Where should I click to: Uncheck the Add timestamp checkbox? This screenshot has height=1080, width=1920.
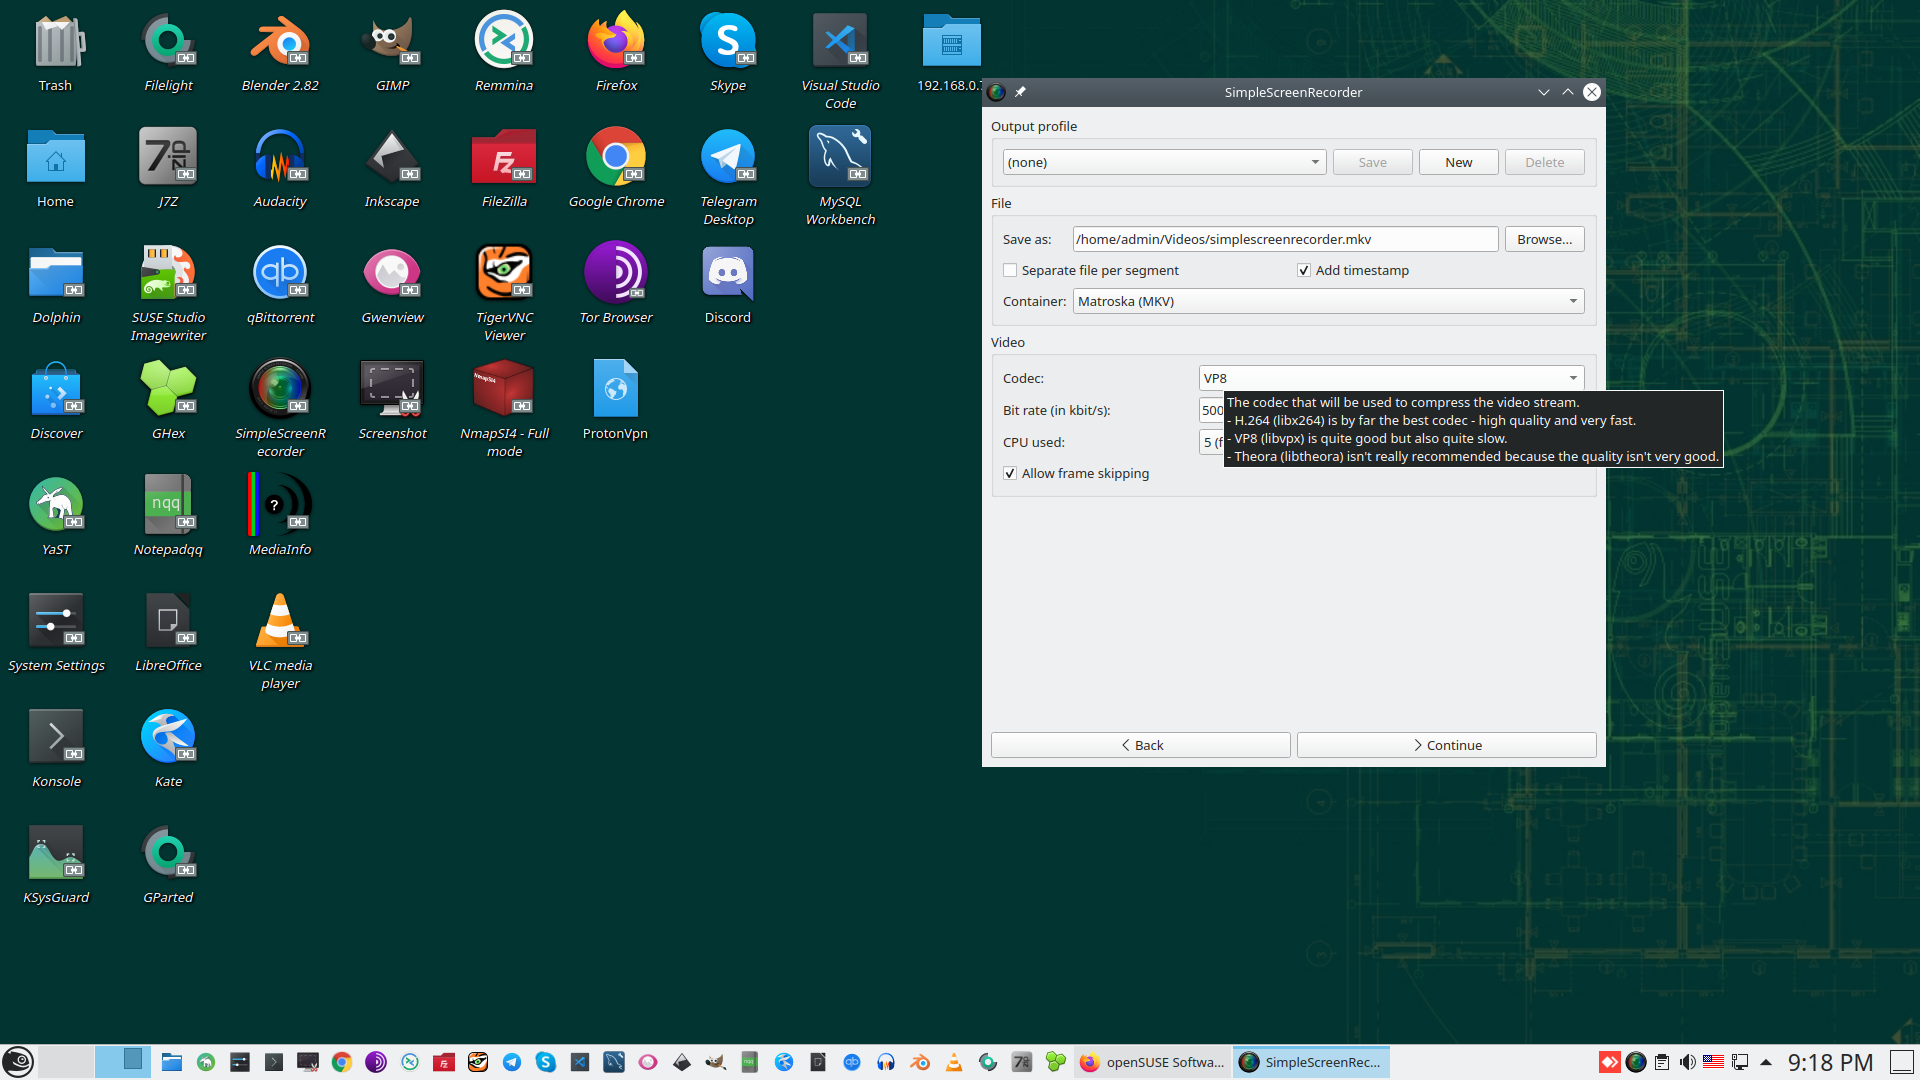coord(1304,271)
